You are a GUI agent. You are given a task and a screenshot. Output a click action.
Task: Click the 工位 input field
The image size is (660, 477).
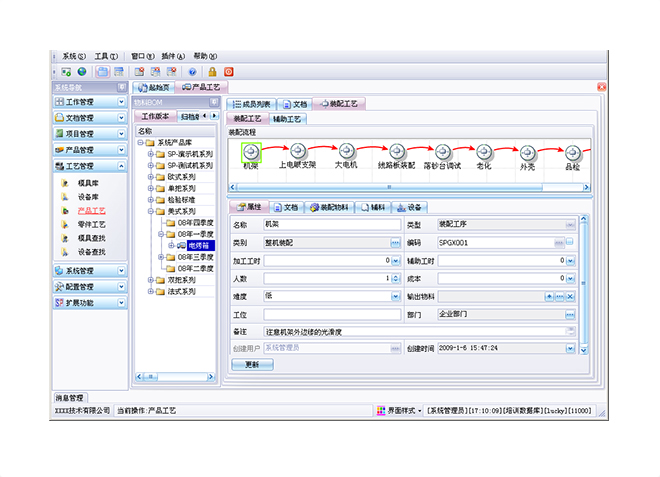tap(332, 314)
